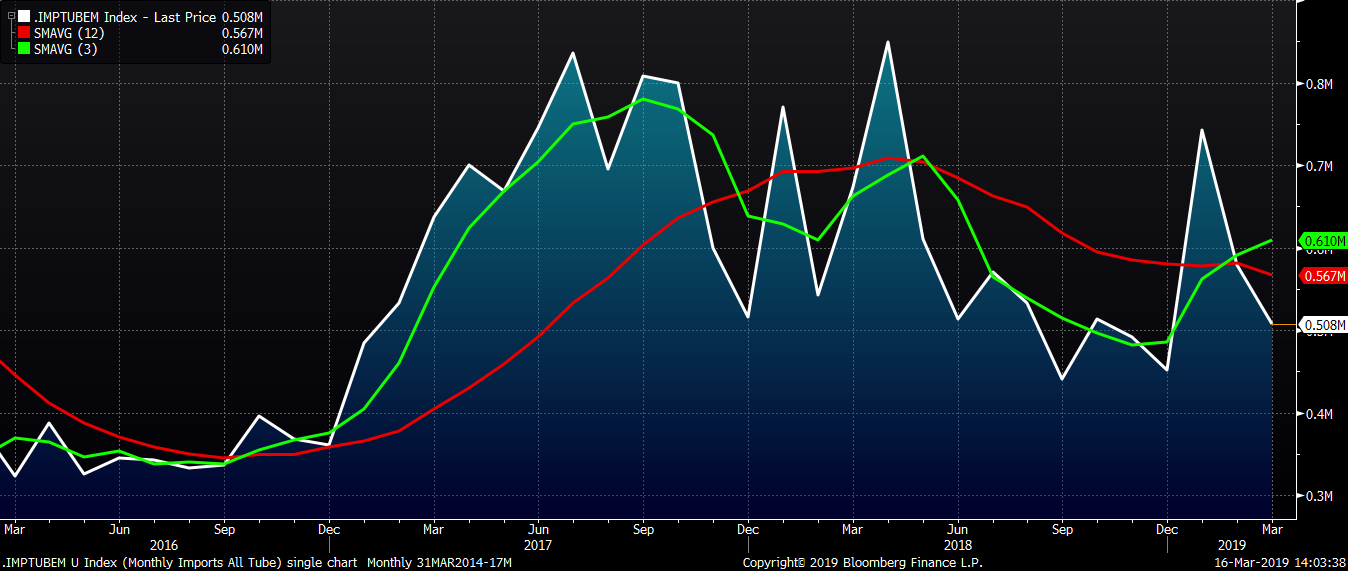Select the SMAVG (12) legend entry

(69, 33)
